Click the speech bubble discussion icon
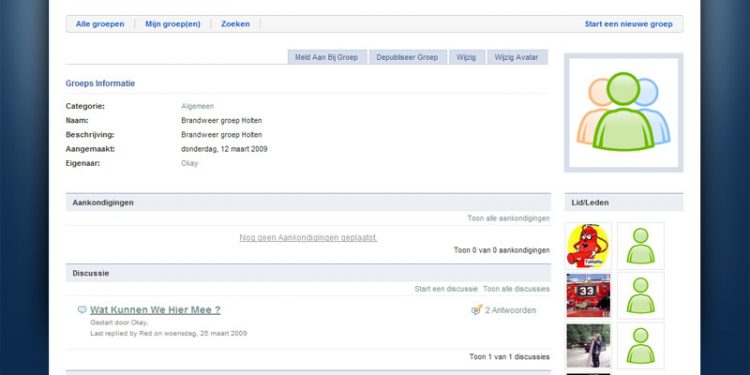The width and height of the screenshot is (750, 375). tap(82, 309)
